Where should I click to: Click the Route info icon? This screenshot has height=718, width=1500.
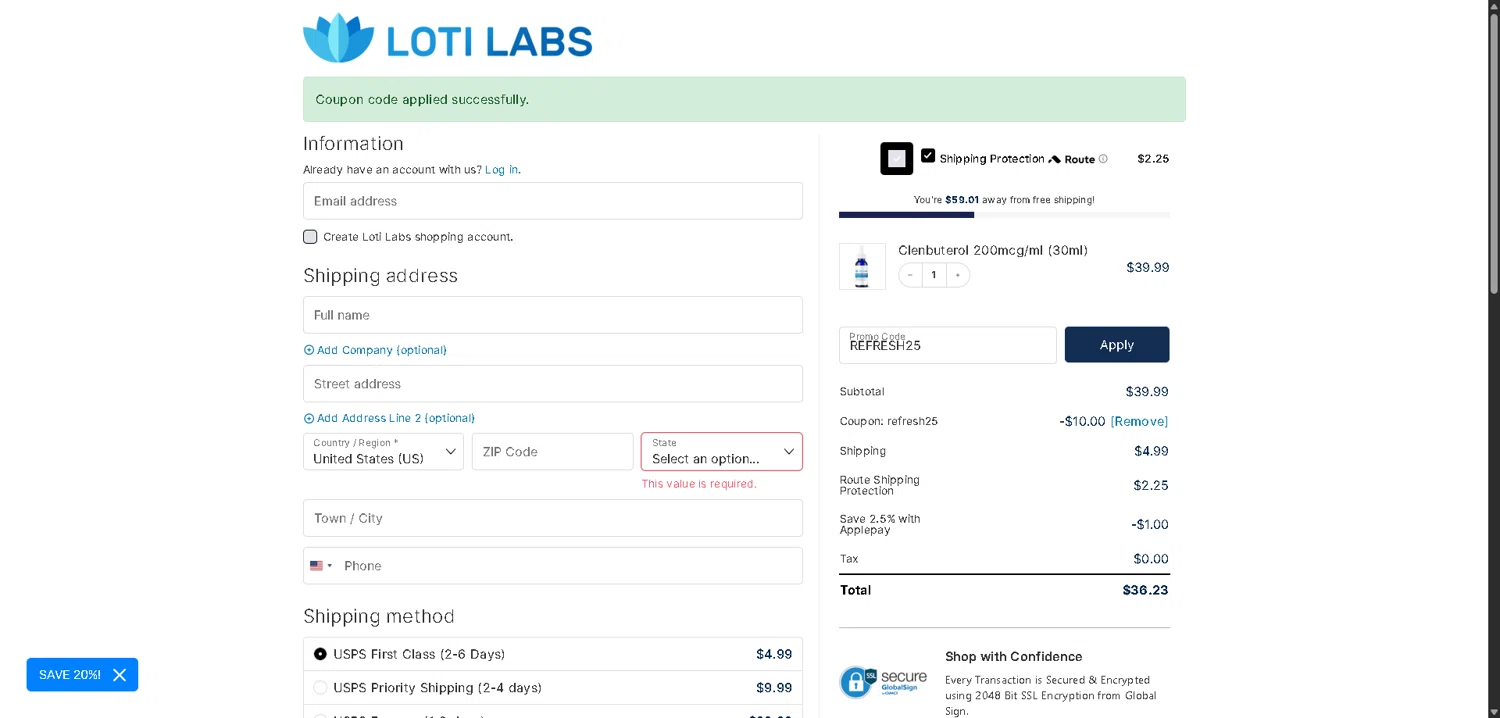pyautogui.click(x=1103, y=159)
